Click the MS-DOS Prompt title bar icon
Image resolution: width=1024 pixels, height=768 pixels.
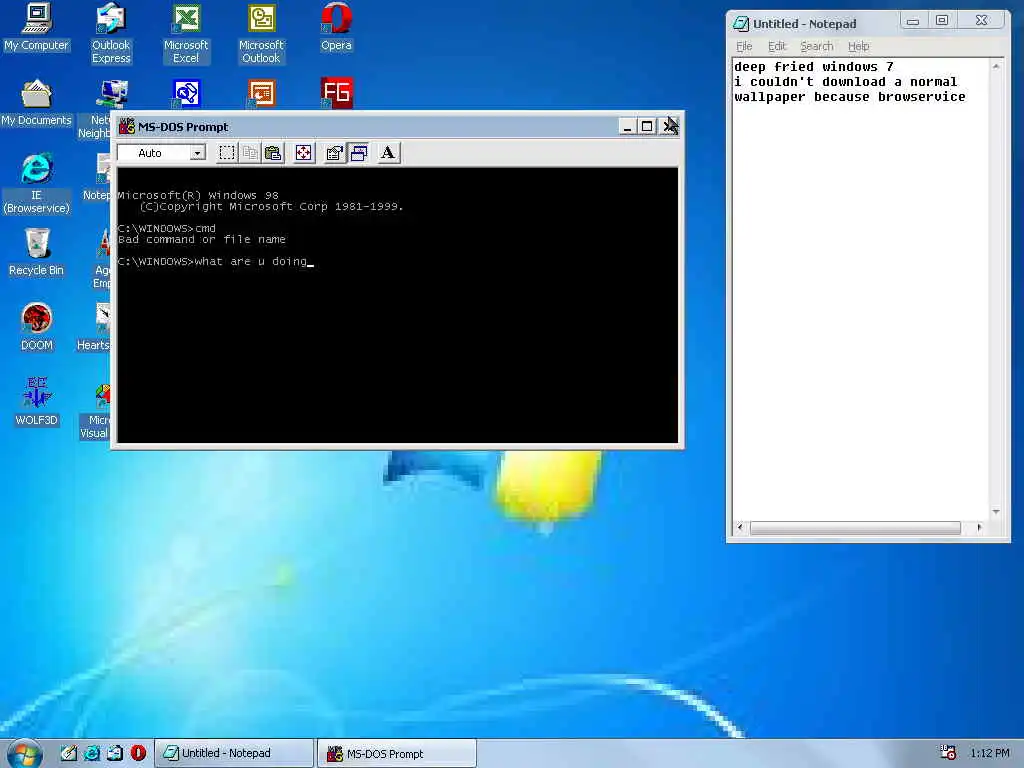pos(127,126)
